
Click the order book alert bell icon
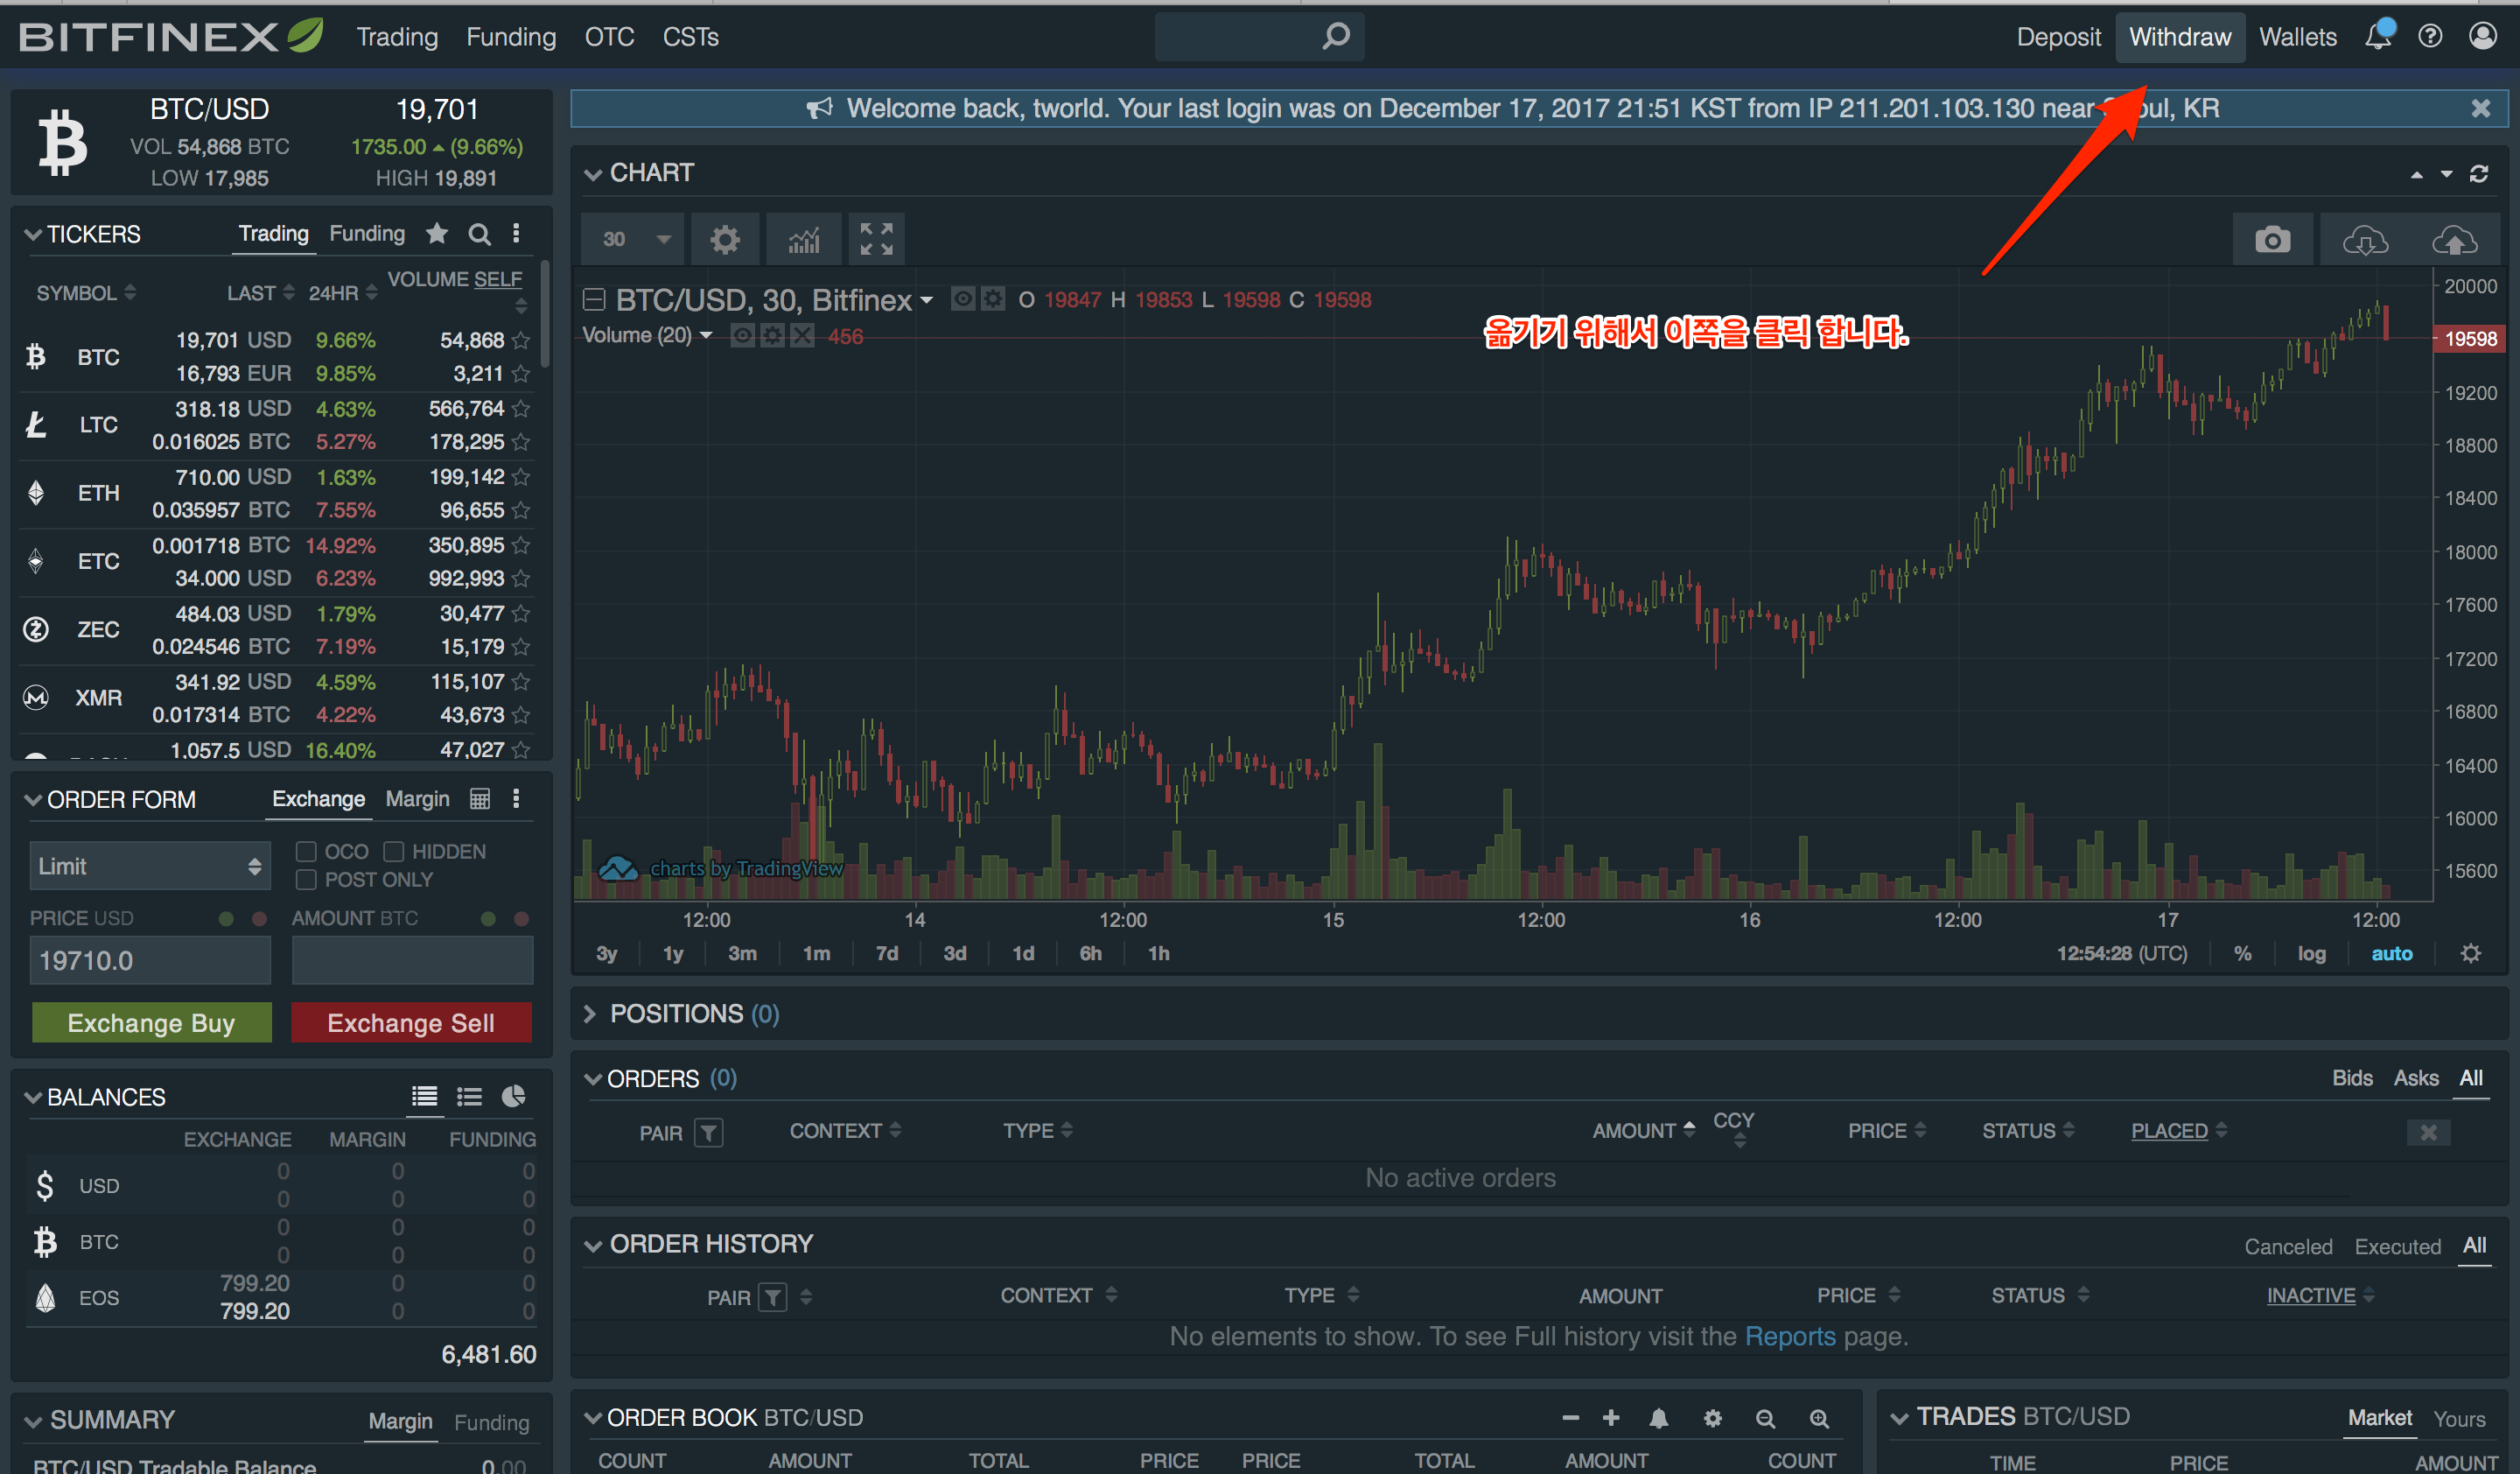click(x=1658, y=1418)
